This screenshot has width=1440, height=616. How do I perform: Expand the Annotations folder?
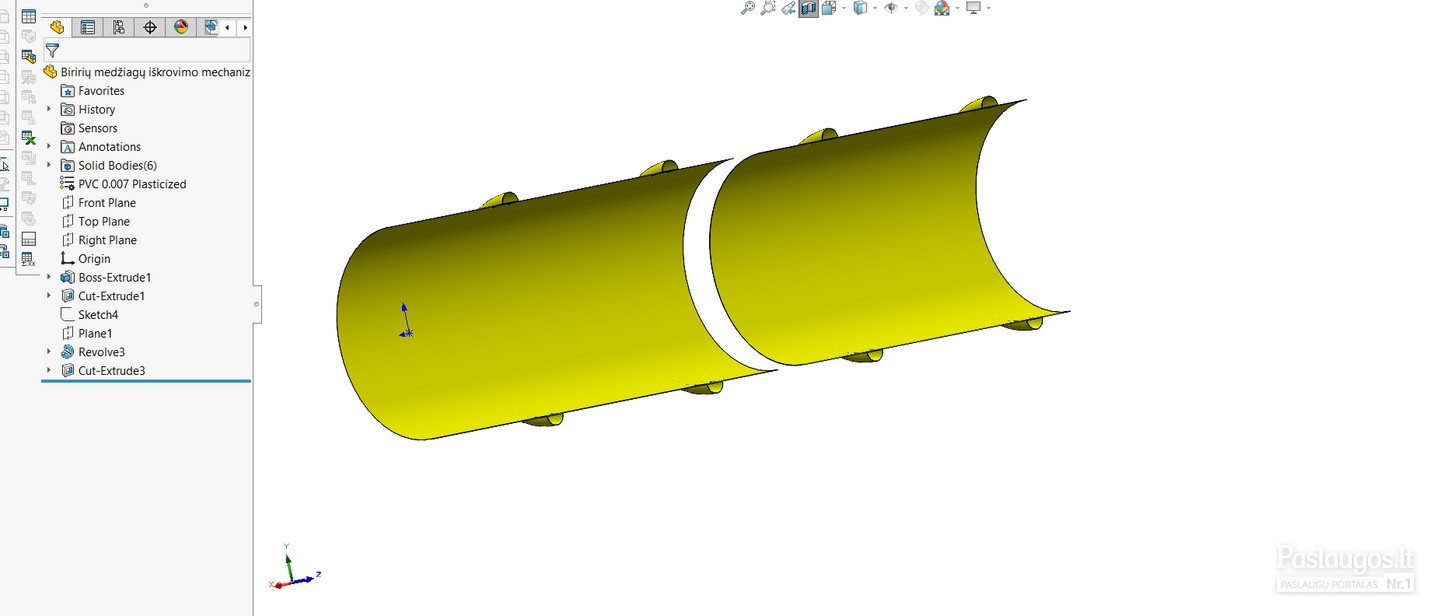[x=48, y=146]
